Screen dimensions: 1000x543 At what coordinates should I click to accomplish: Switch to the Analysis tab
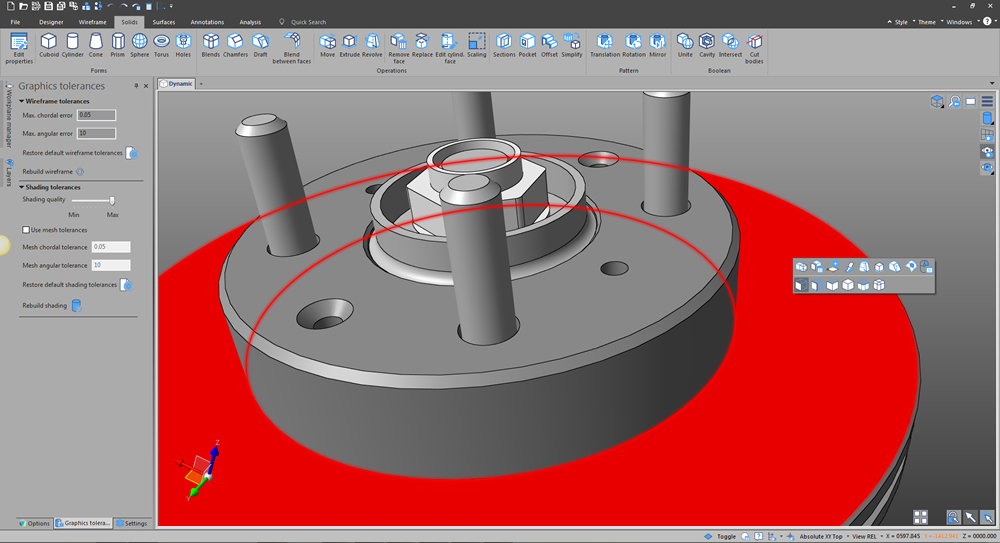(x=250, y=22)
